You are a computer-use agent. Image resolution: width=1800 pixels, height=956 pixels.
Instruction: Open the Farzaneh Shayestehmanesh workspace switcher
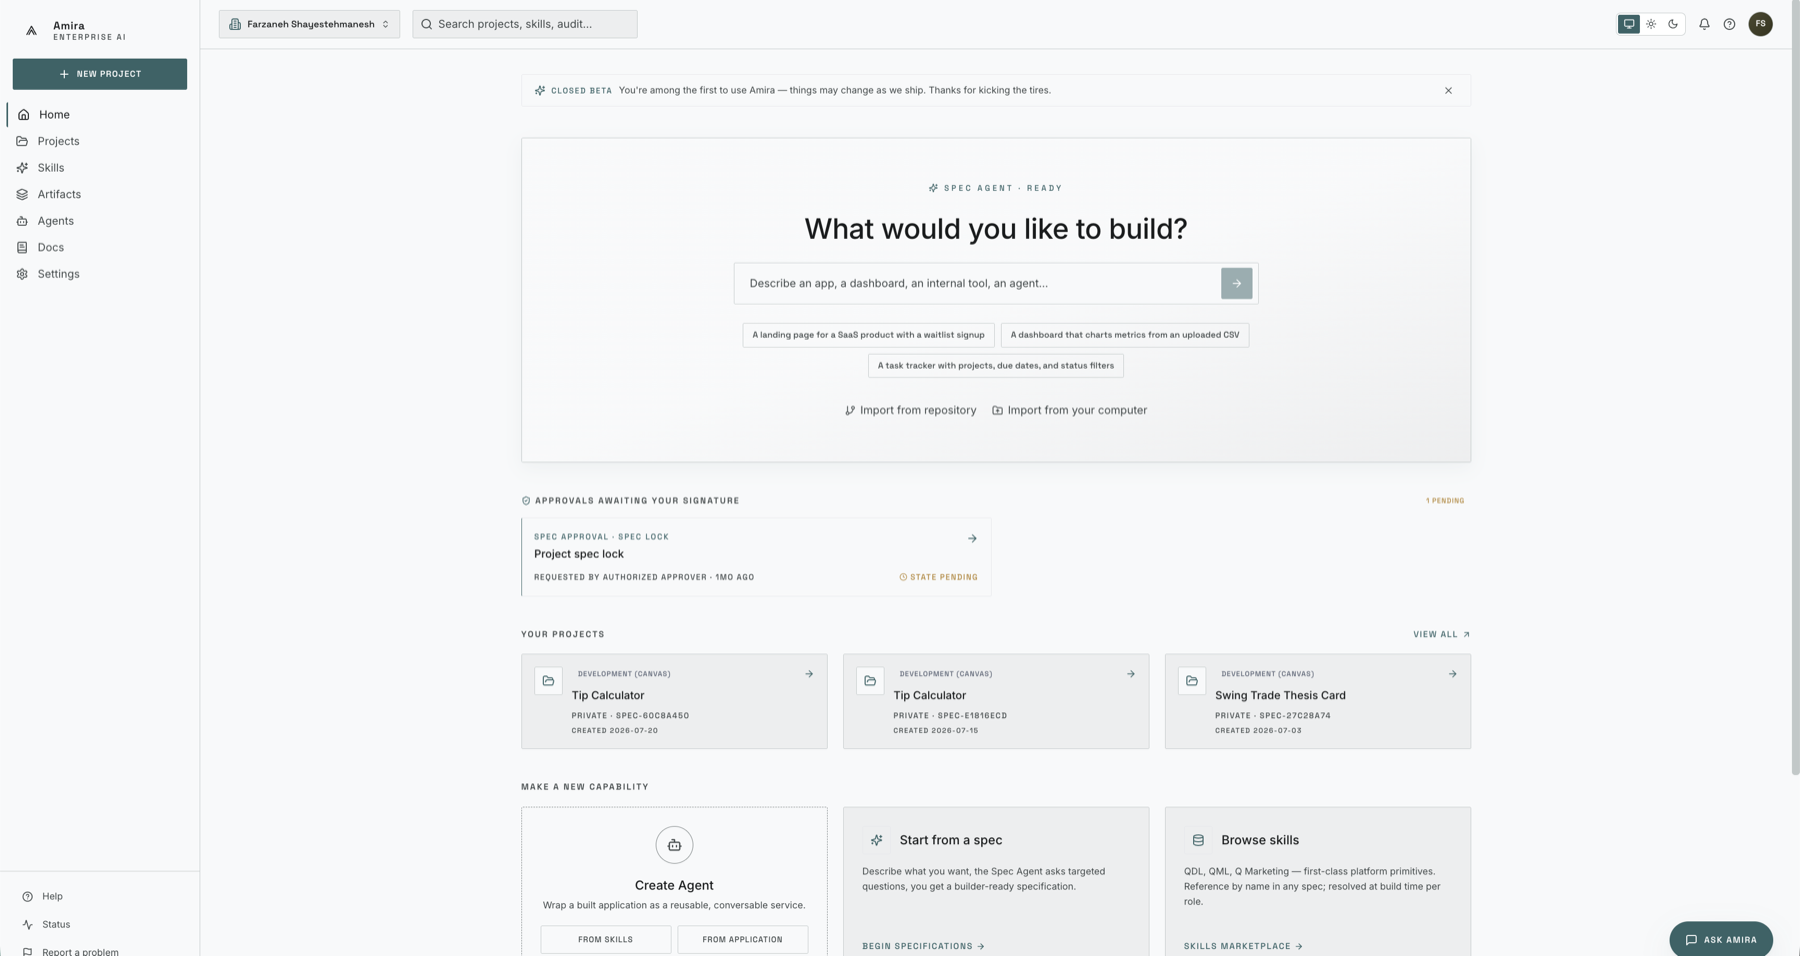tap(309, 24)
